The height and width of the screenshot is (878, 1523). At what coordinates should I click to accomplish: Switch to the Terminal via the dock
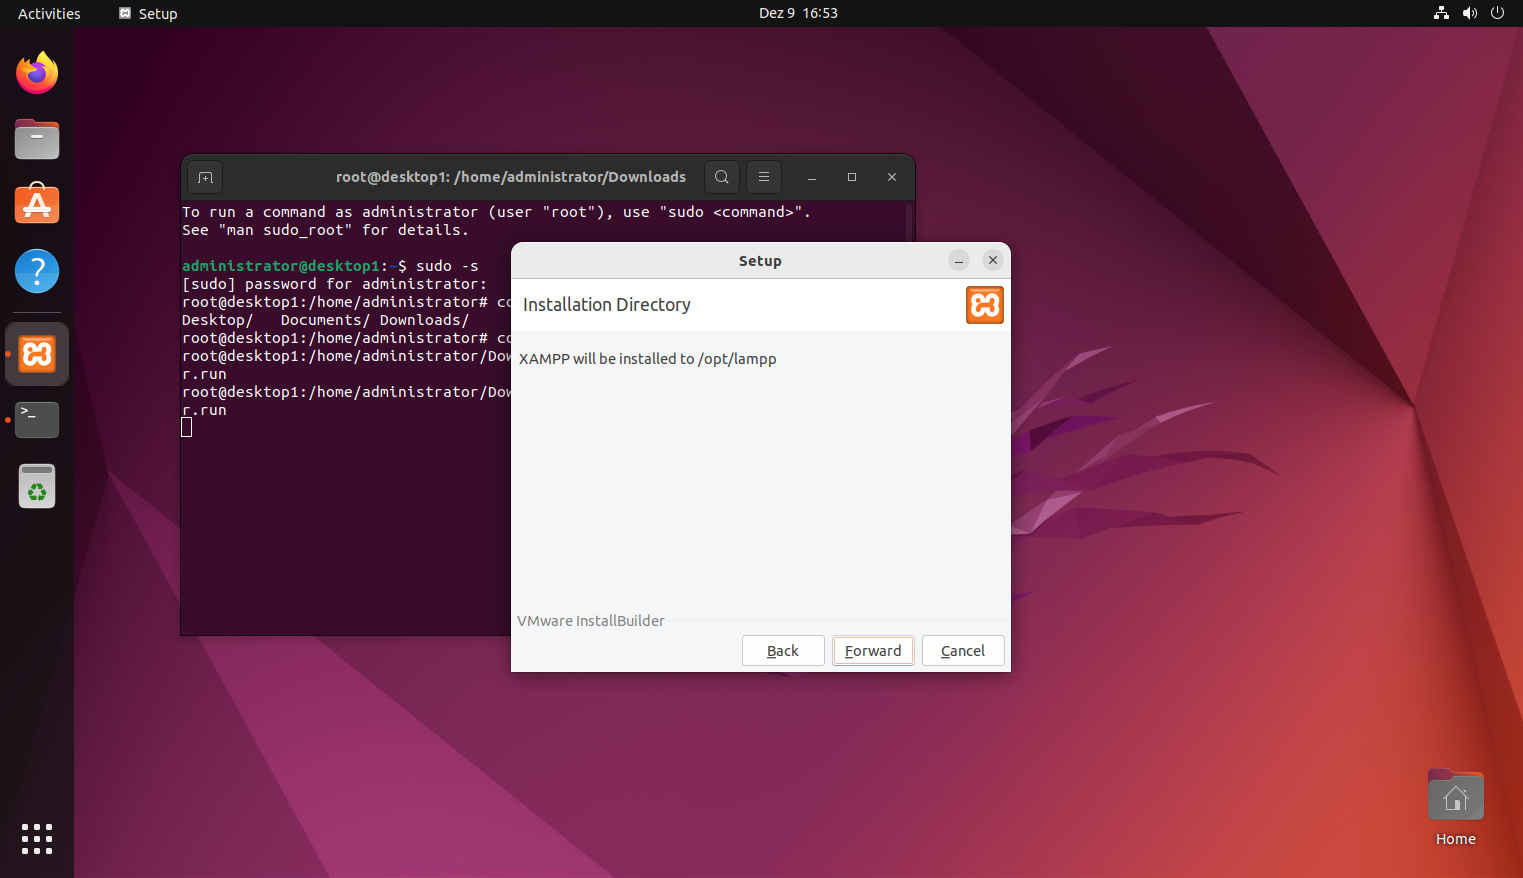point(36,419)
